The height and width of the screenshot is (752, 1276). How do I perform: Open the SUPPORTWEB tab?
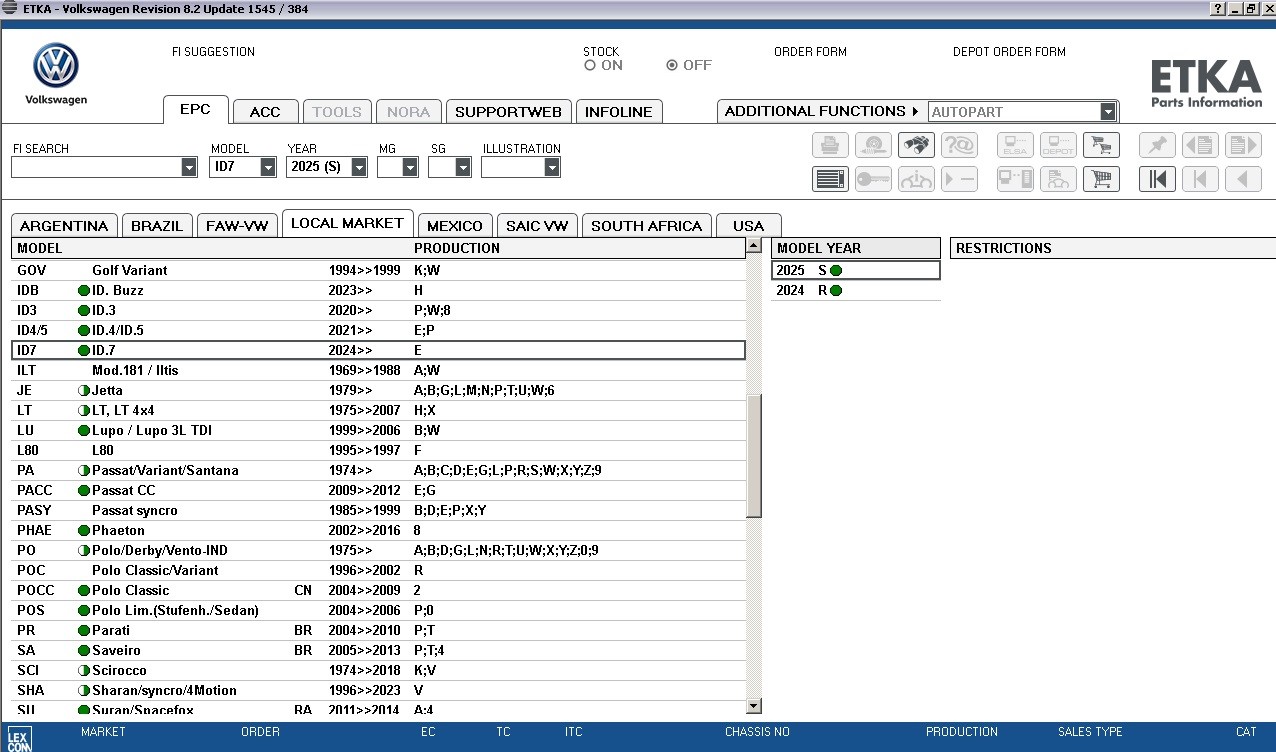(x=509, y=112)
